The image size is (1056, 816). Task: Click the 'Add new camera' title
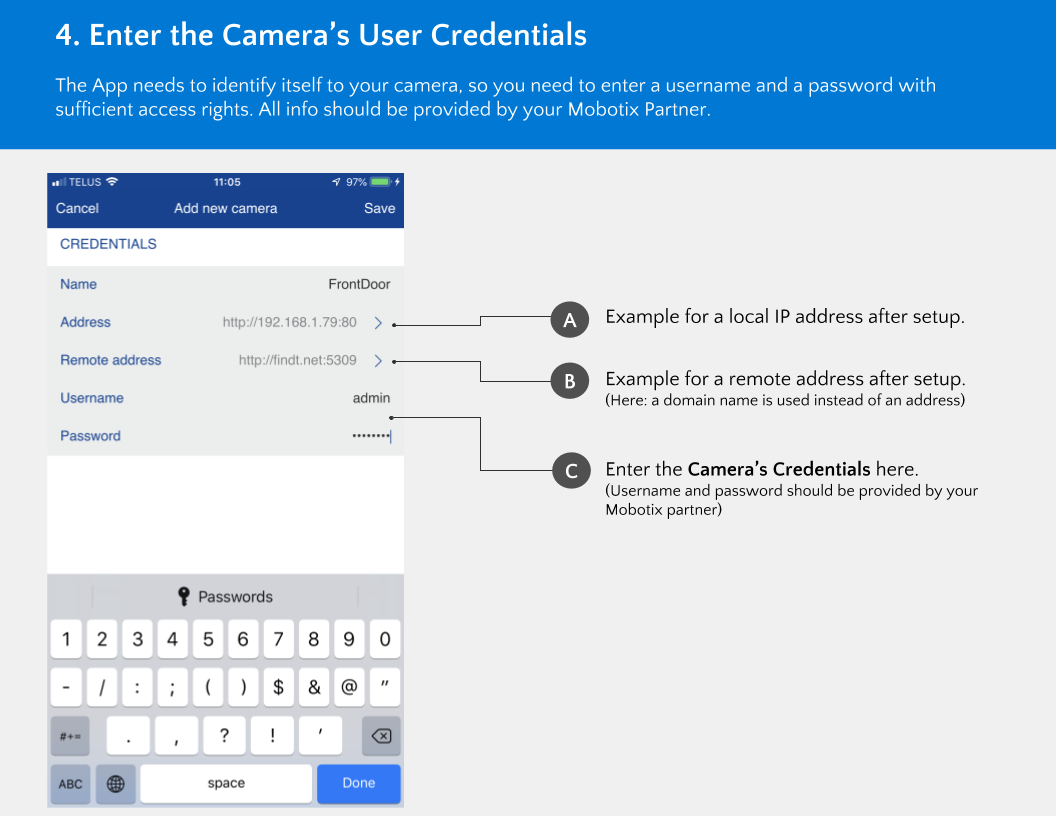[x=226, y=208]
